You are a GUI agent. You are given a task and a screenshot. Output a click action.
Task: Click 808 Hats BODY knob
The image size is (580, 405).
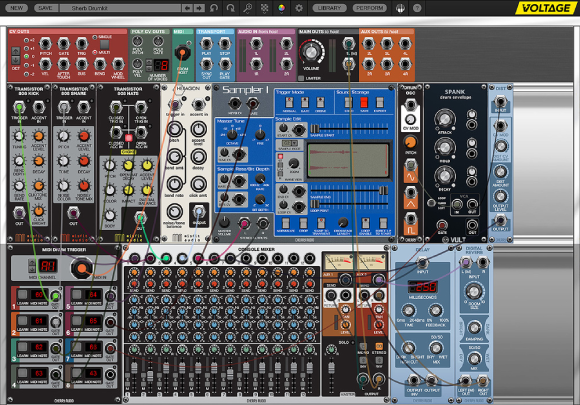coord(110,215)
